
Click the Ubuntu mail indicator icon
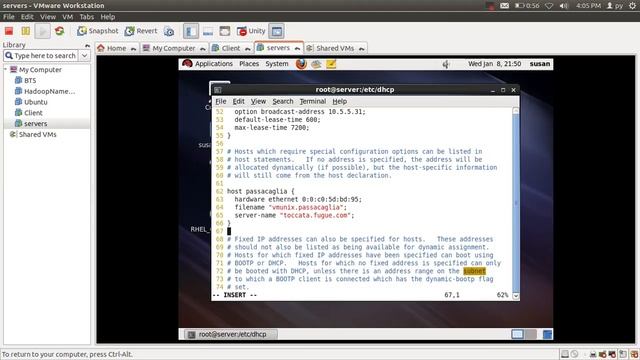point(504,6)
